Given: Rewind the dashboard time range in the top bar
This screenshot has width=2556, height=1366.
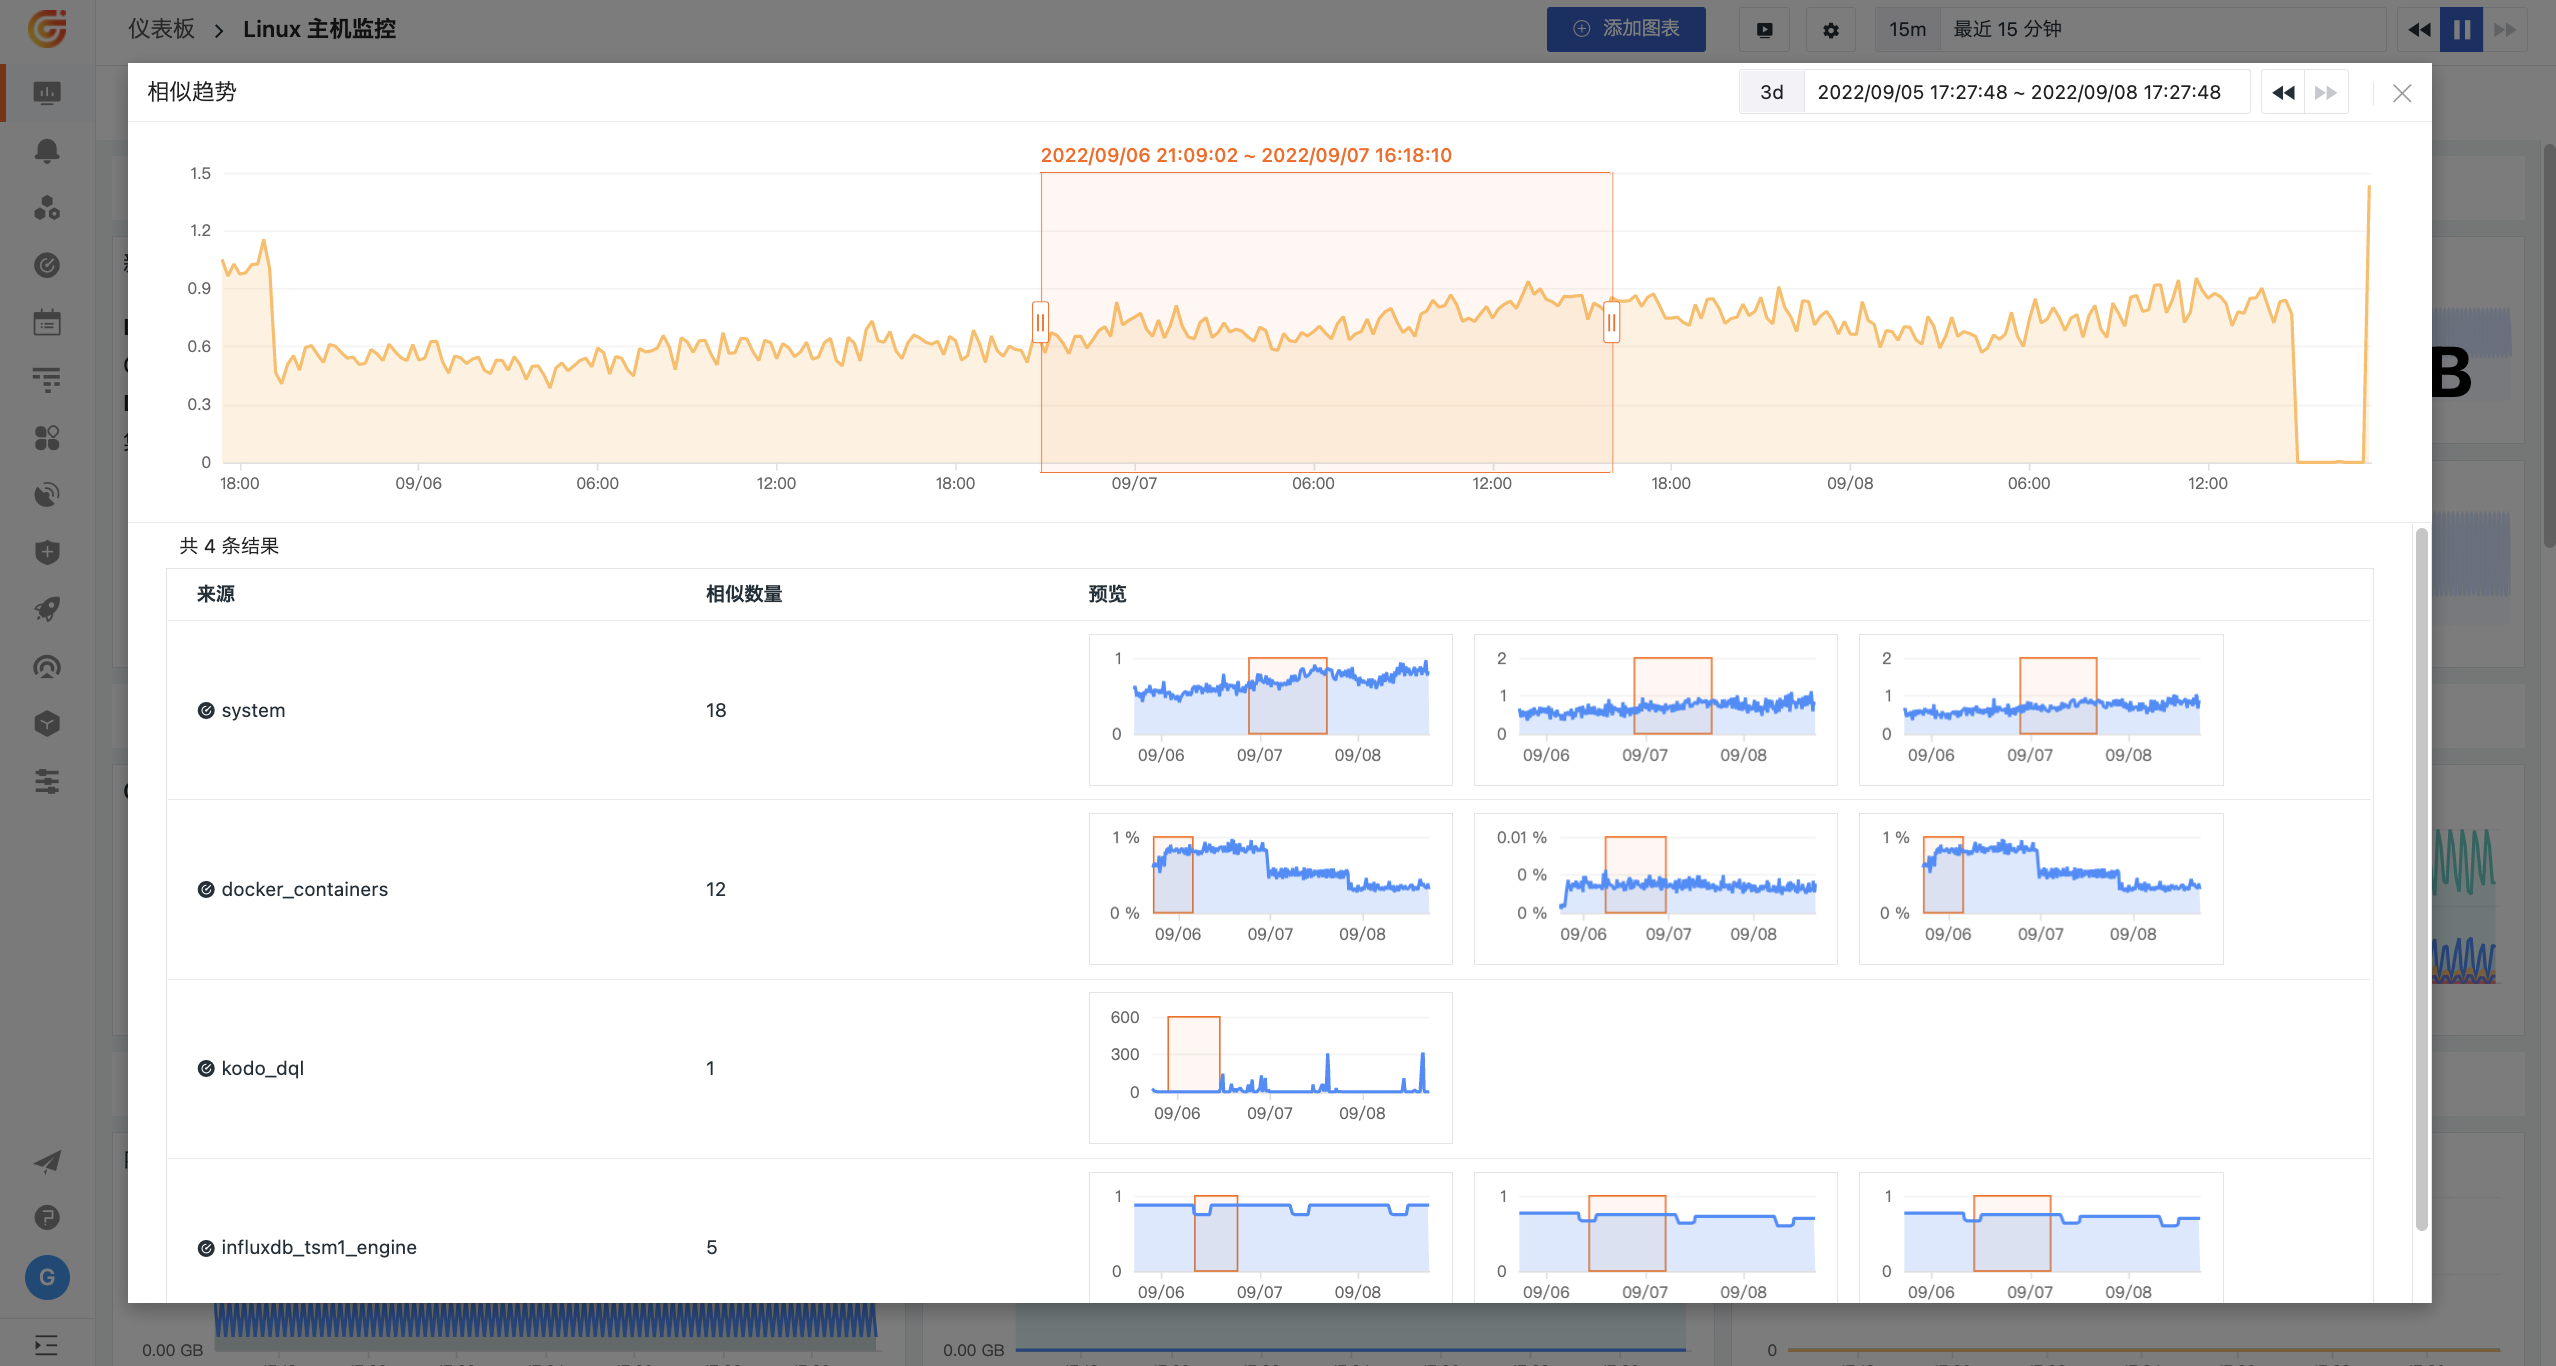Looking at the screenshot, I should tap(2419, 30).
